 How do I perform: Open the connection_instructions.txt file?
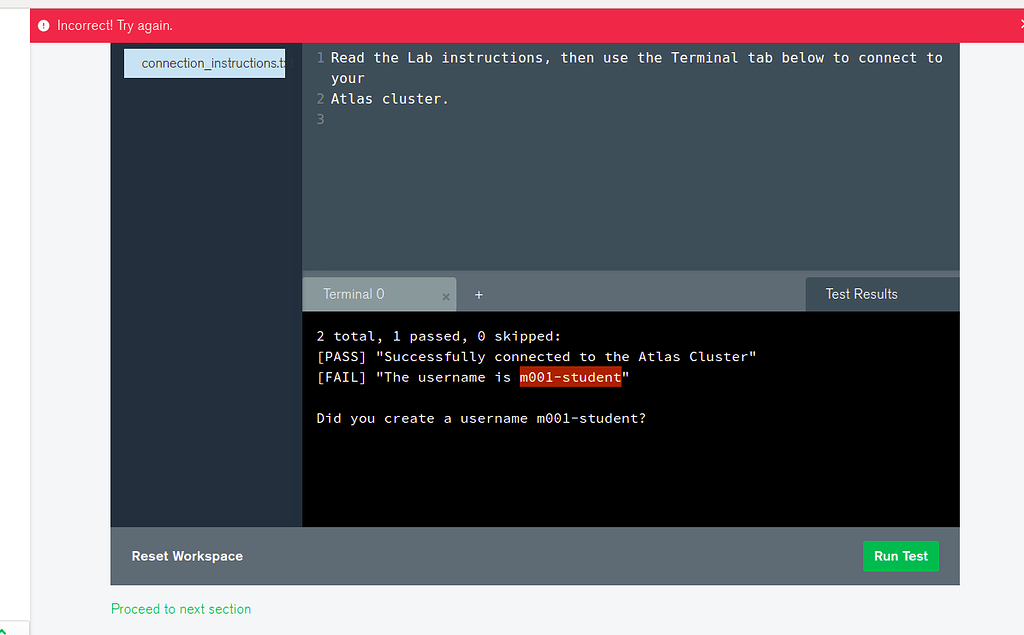[x=204, y=62]
